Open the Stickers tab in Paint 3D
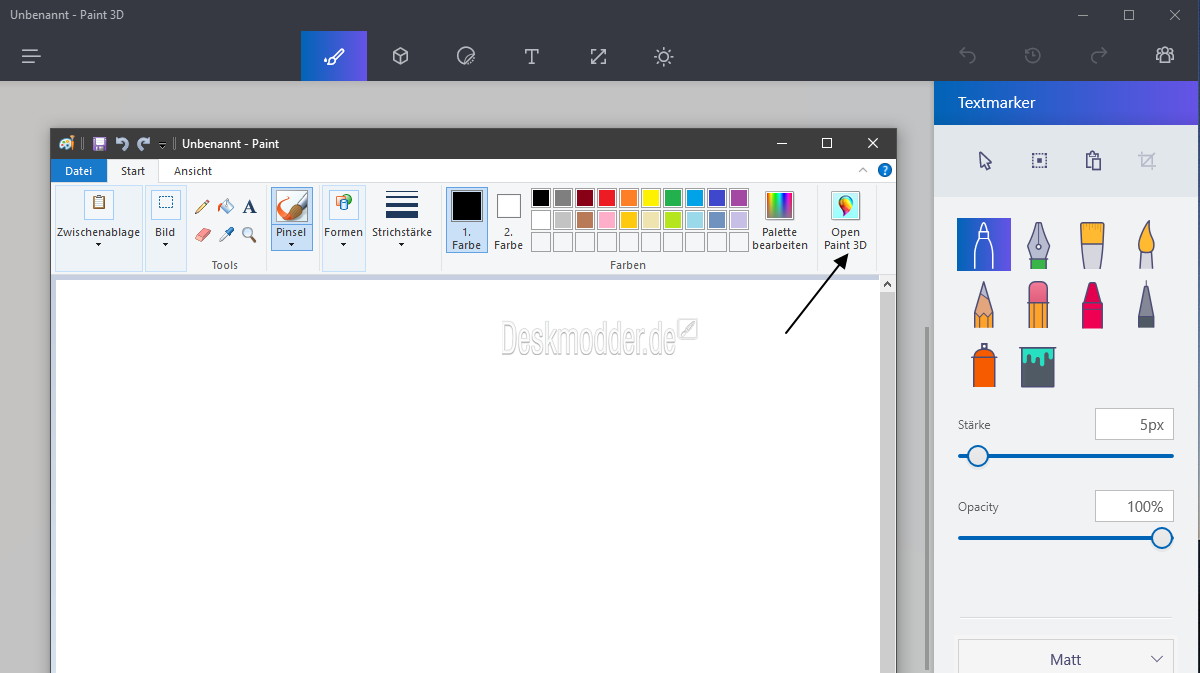Screen dimensions: 1200x673 [x=466, y=56]
